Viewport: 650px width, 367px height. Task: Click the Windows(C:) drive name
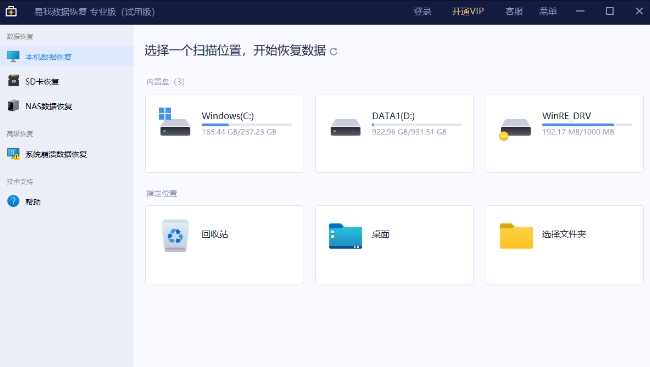point(228,116)
